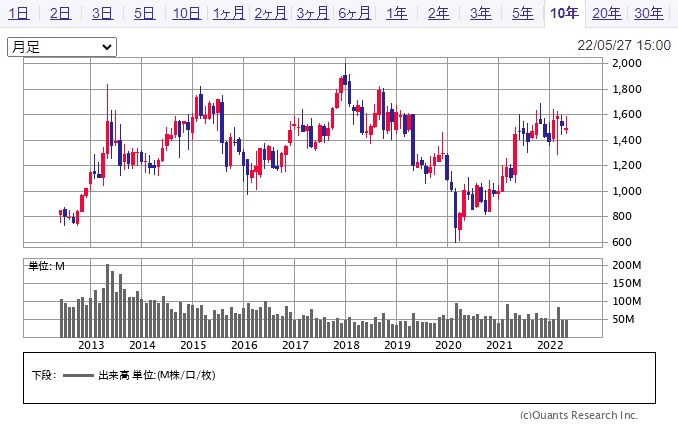
Task: Click the 2014 year axis label
Action: (142, 345)
